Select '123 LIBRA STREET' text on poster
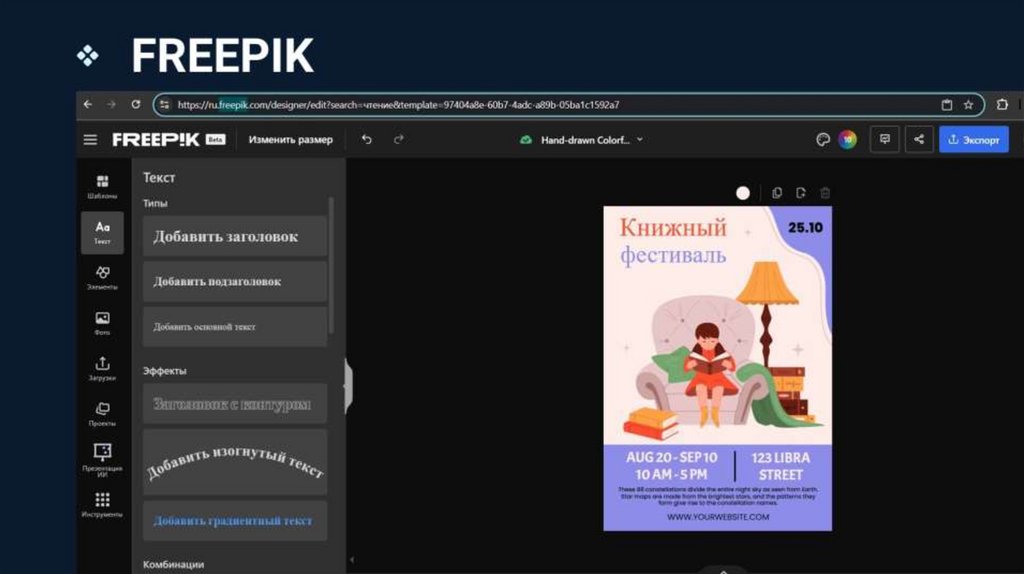 click(x=780, y=466)
